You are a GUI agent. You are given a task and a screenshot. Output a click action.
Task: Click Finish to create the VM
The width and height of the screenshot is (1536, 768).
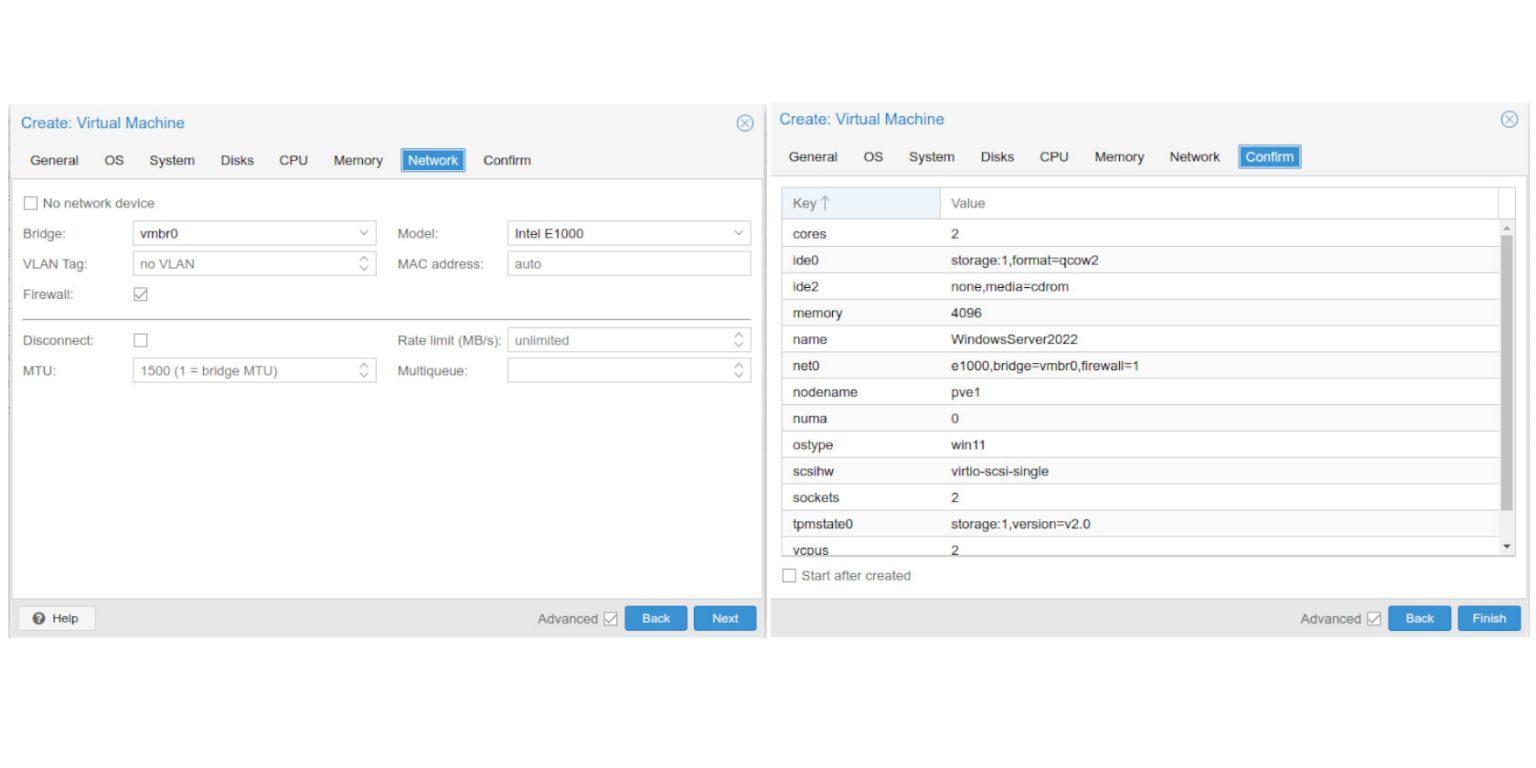click(1489, 618)
